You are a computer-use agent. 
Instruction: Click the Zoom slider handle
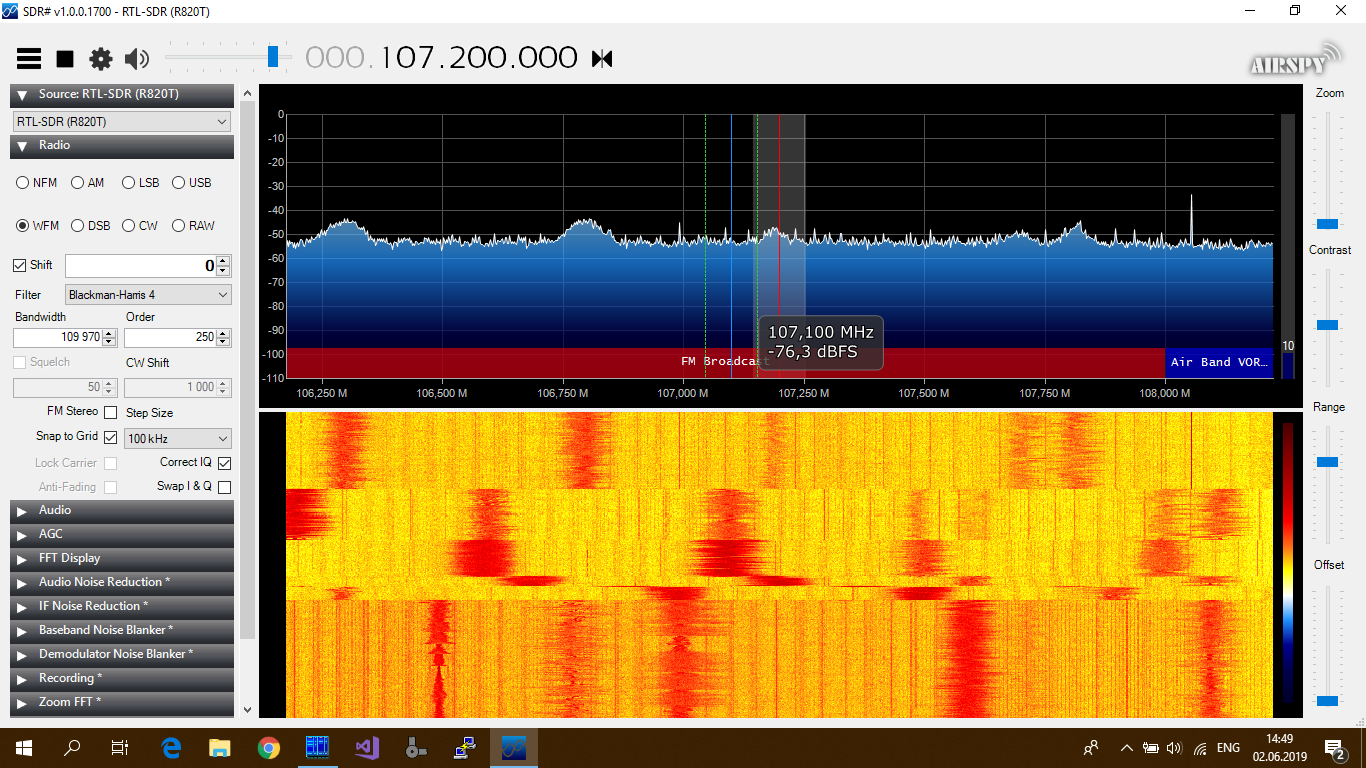coord(1328,224)
